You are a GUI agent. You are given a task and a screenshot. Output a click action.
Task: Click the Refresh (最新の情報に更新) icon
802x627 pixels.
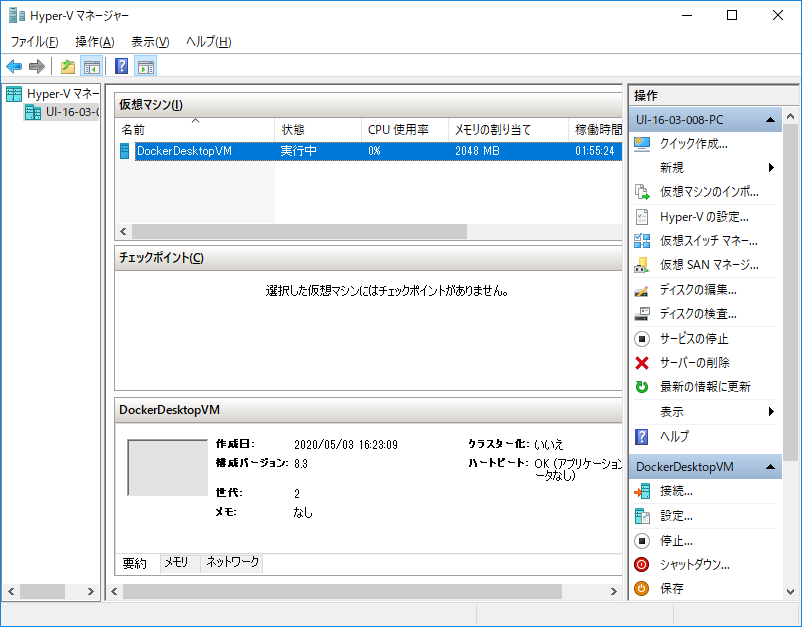641,387
